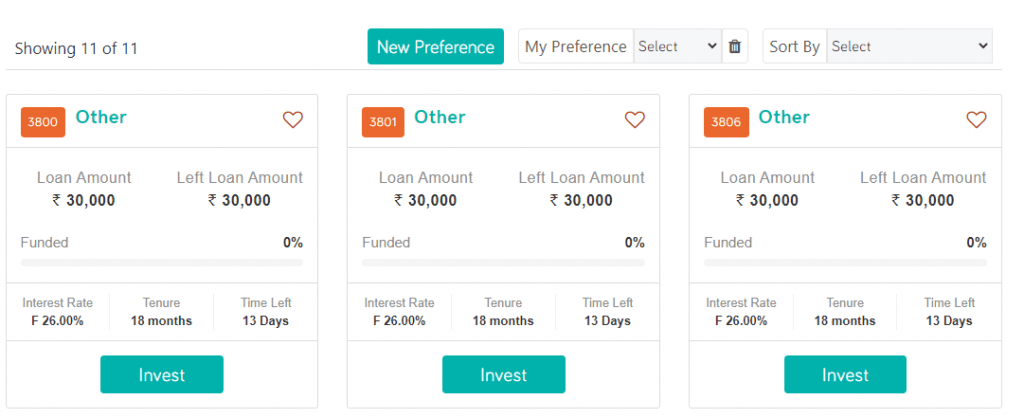Click orange 3800 loan ID badge
The height and width of the screenshot is (418, 1024).
click(43, 122)
